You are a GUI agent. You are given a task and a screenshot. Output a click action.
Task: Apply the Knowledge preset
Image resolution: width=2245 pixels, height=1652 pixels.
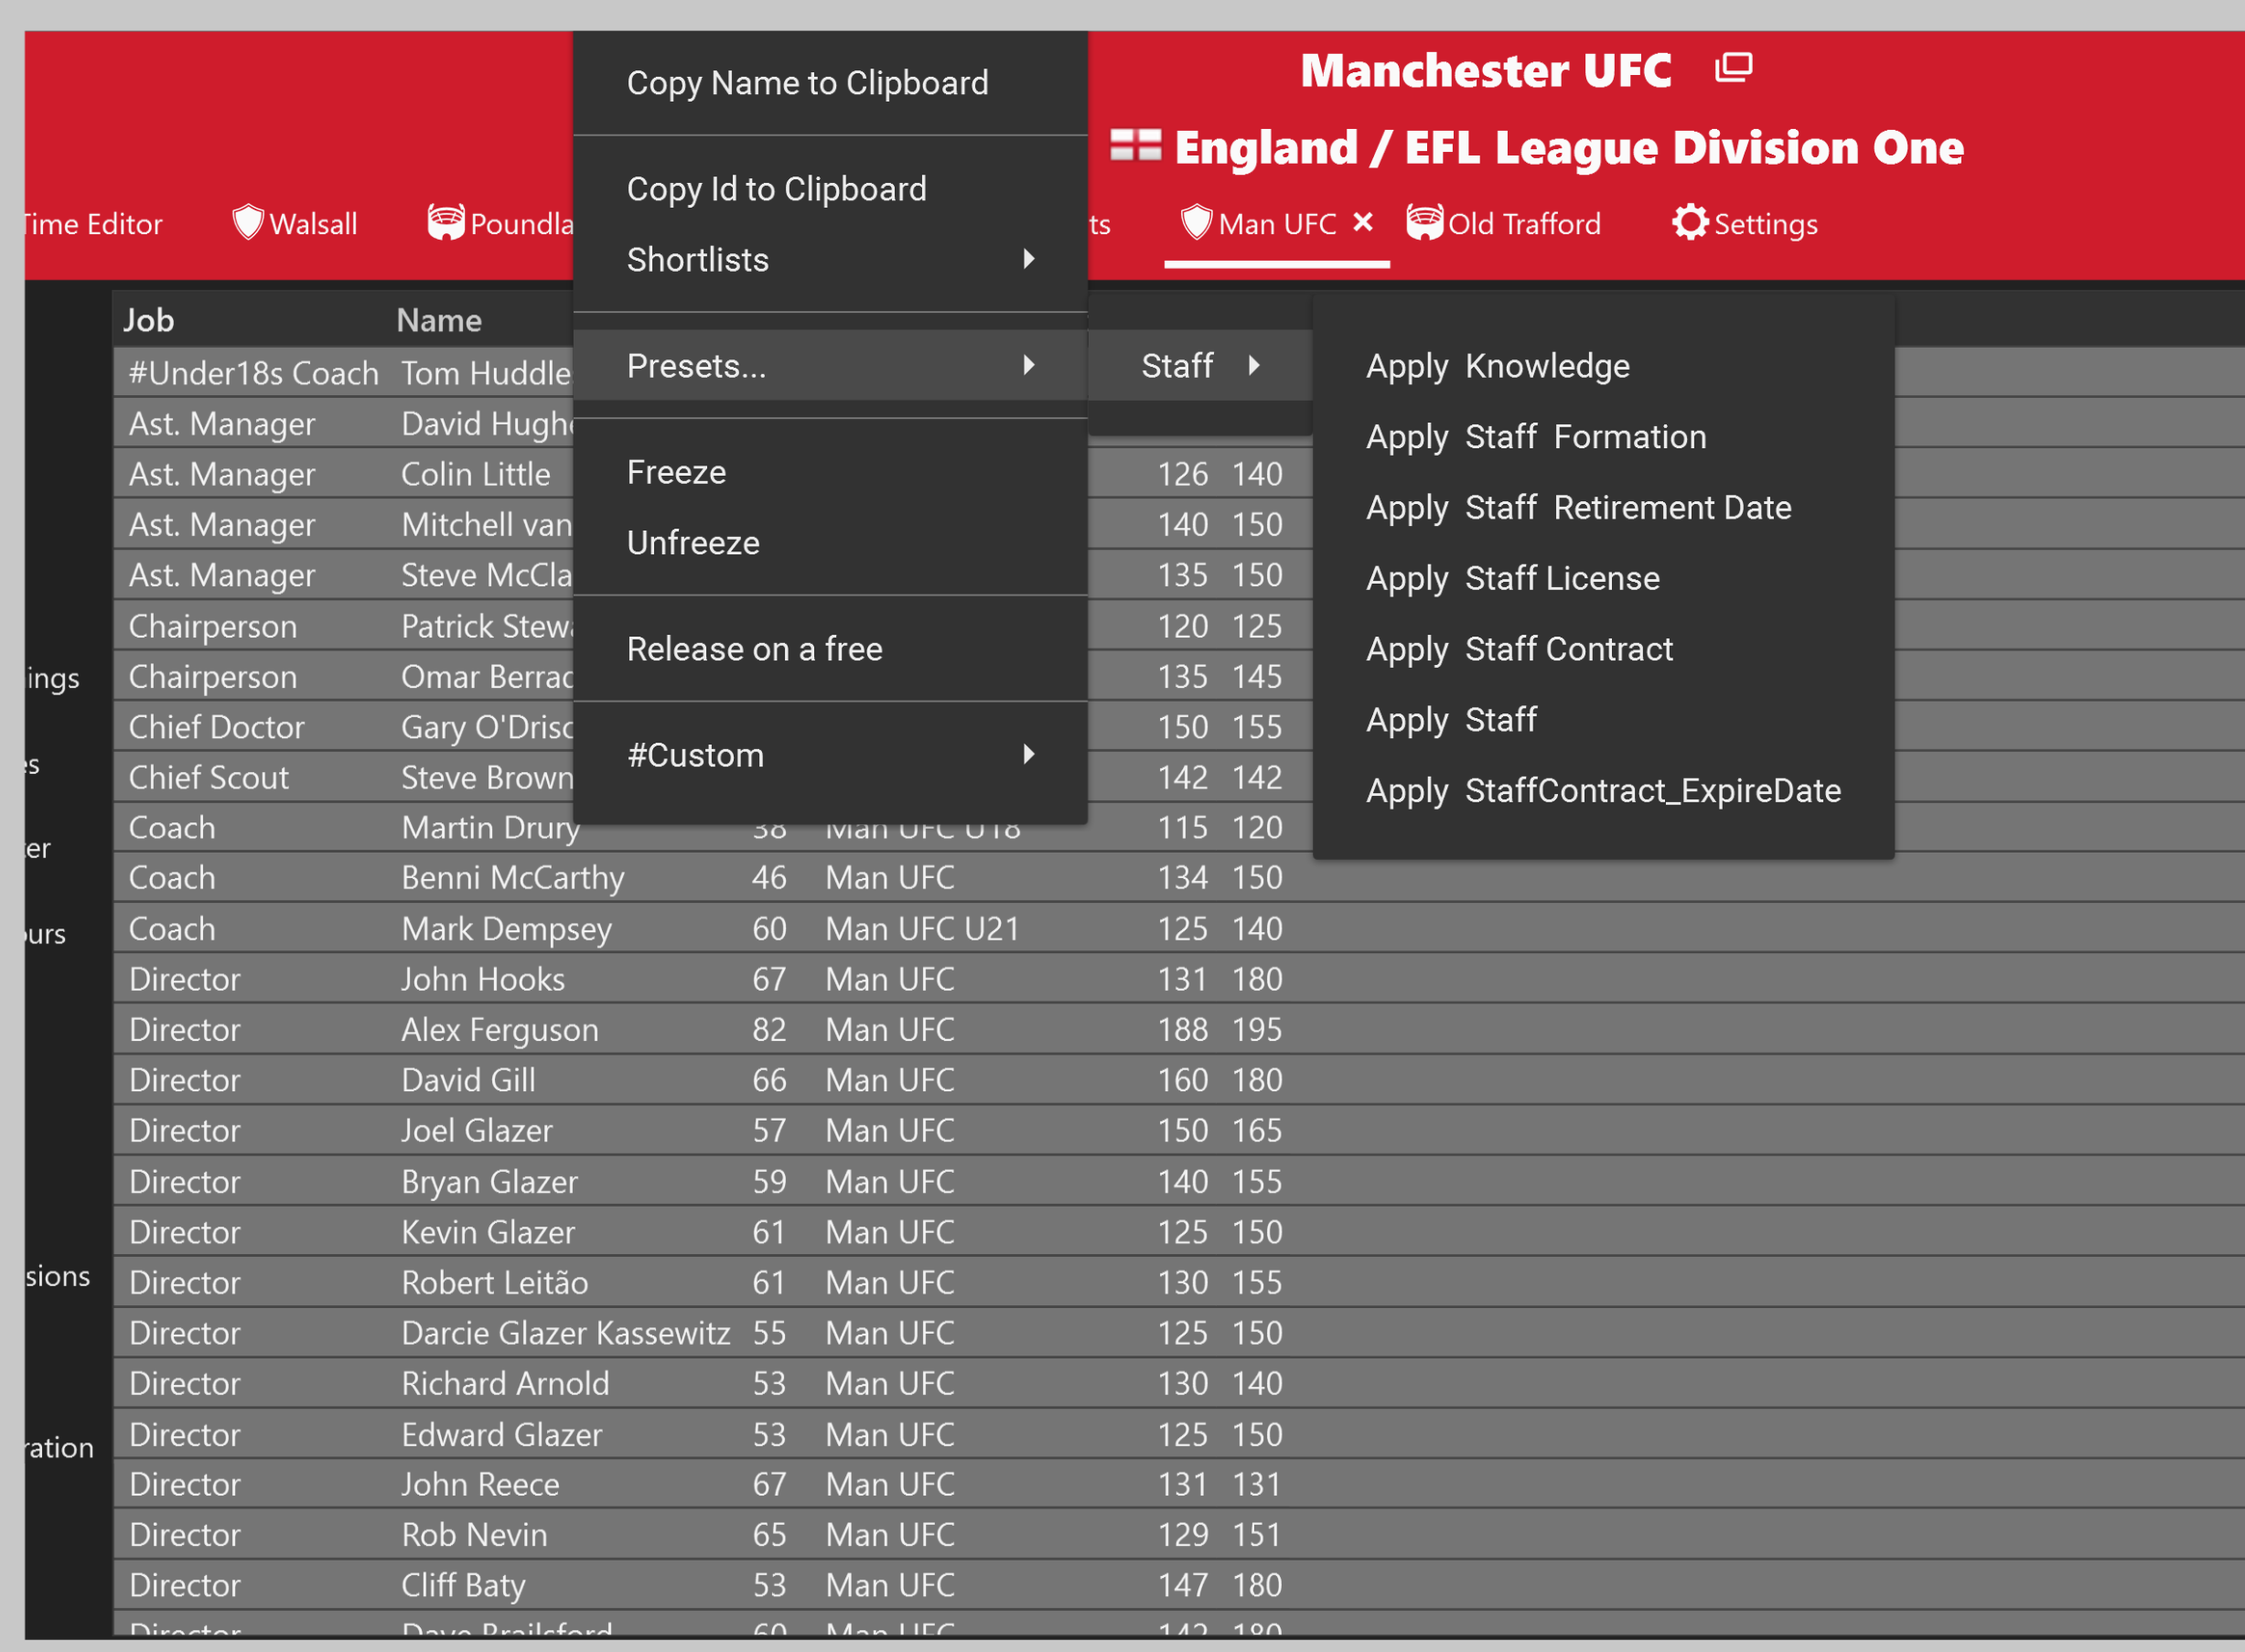coord(1603,366)
